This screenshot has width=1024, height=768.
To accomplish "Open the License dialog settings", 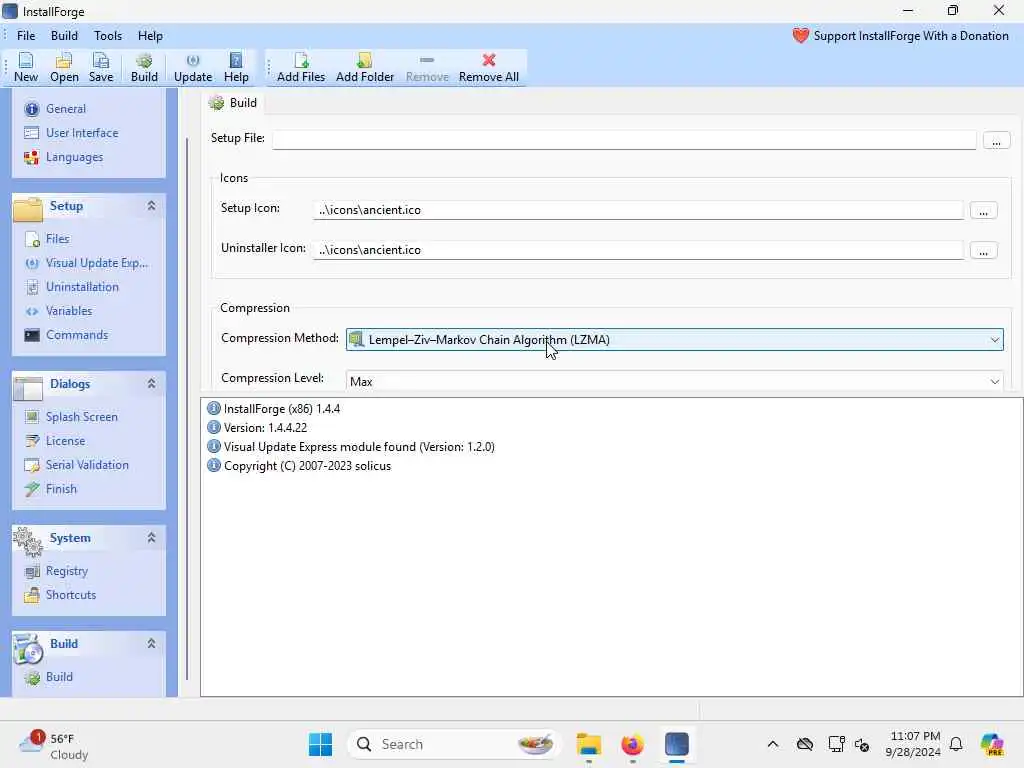I will pos(65,441).
